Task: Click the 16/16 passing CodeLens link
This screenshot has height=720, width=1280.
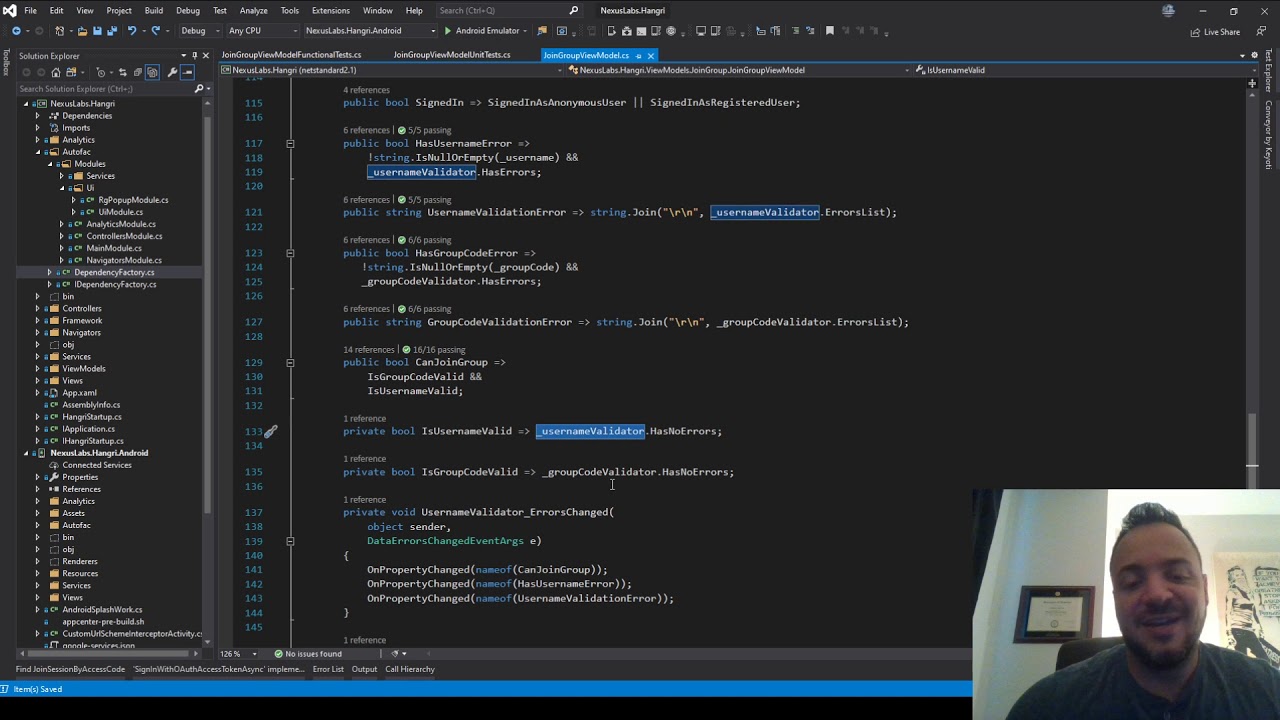Action: 434,350
